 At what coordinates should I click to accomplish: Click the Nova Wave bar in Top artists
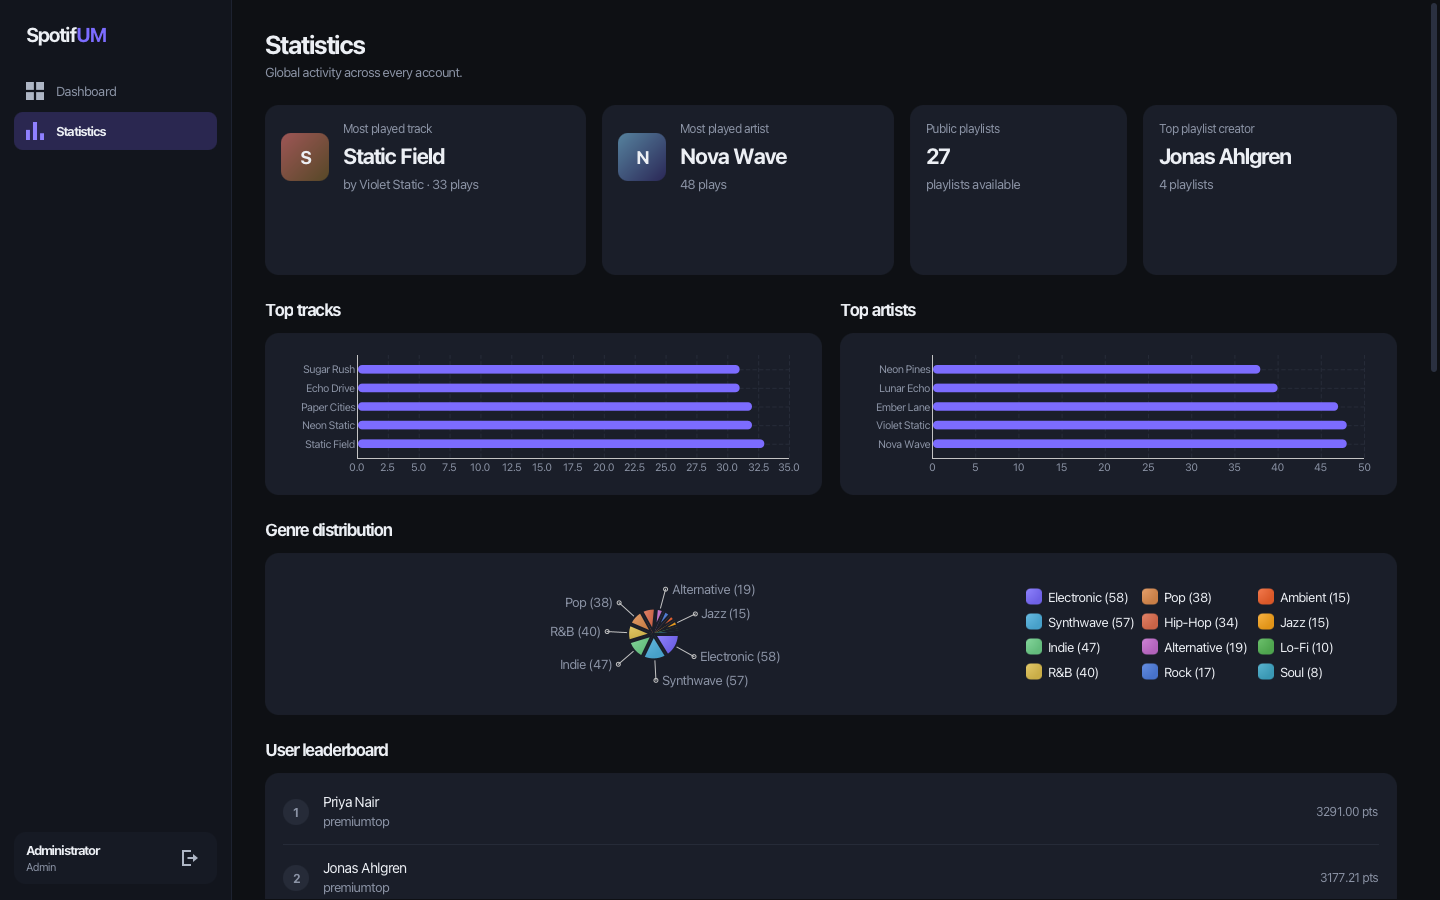pos(1139,444)
